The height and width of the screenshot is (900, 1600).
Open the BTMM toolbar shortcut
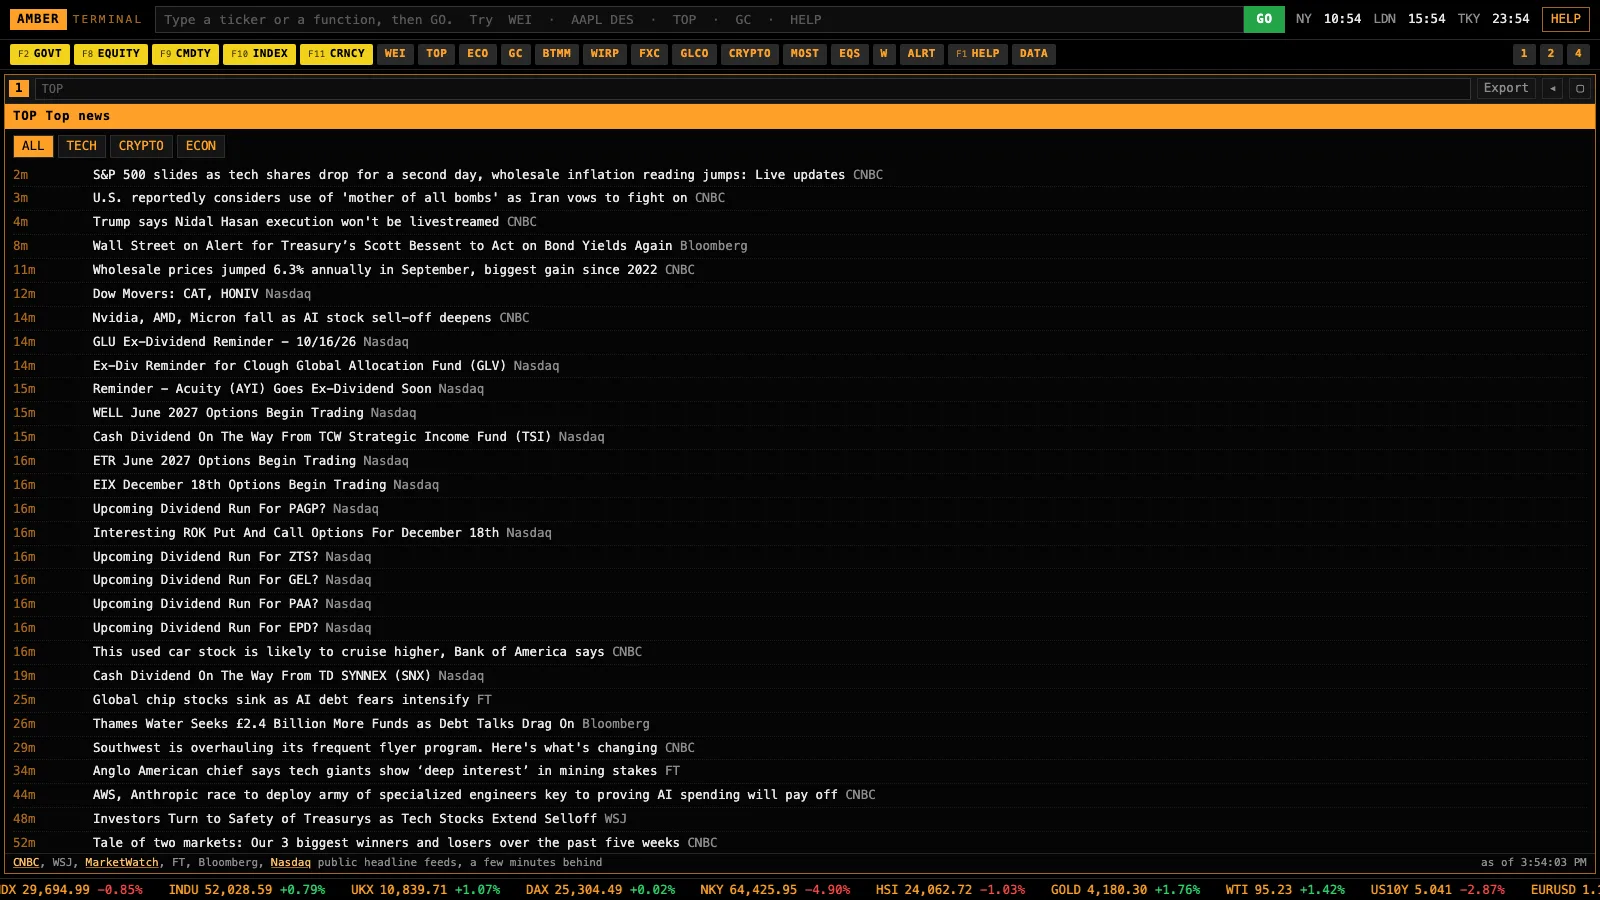557,54
